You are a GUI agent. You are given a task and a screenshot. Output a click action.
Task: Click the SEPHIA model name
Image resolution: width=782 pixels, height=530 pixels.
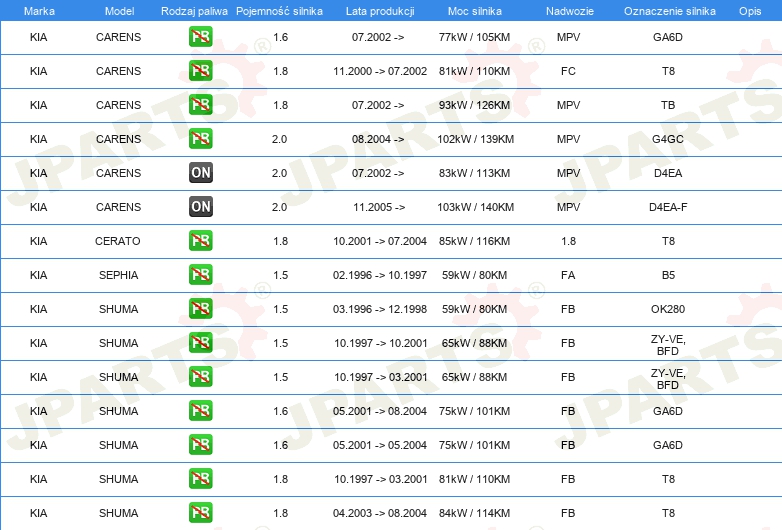point(118,275)
